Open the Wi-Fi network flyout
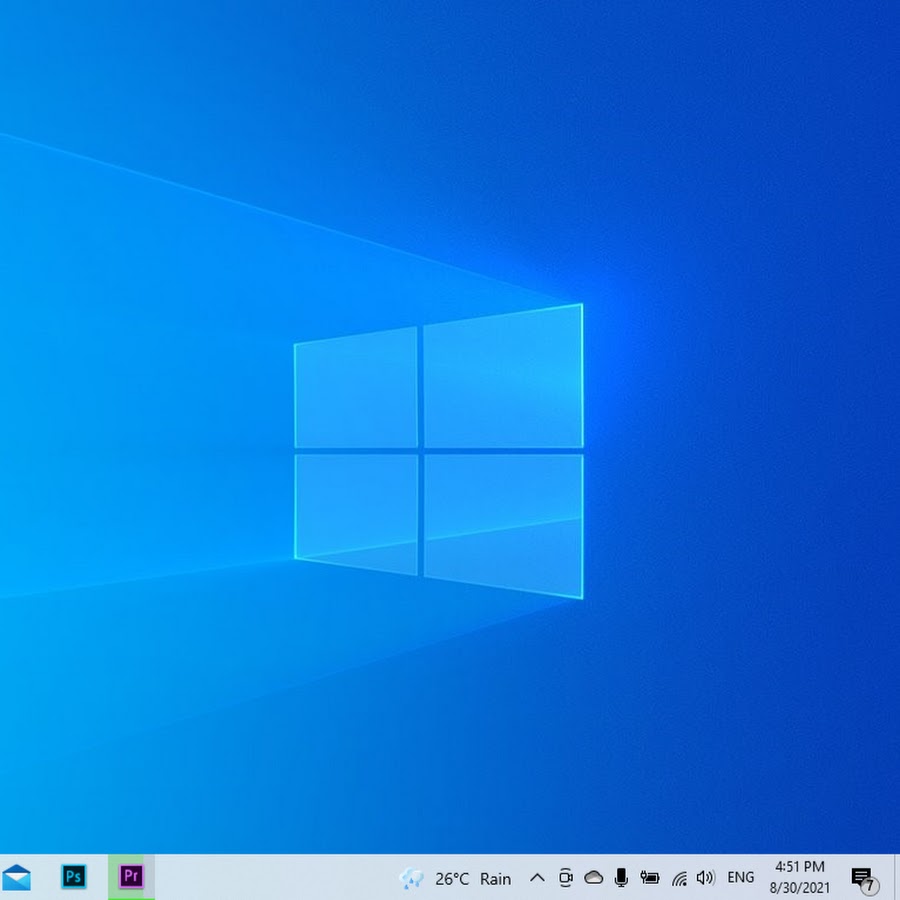This screenshot has height=900, width=900. 679,878
